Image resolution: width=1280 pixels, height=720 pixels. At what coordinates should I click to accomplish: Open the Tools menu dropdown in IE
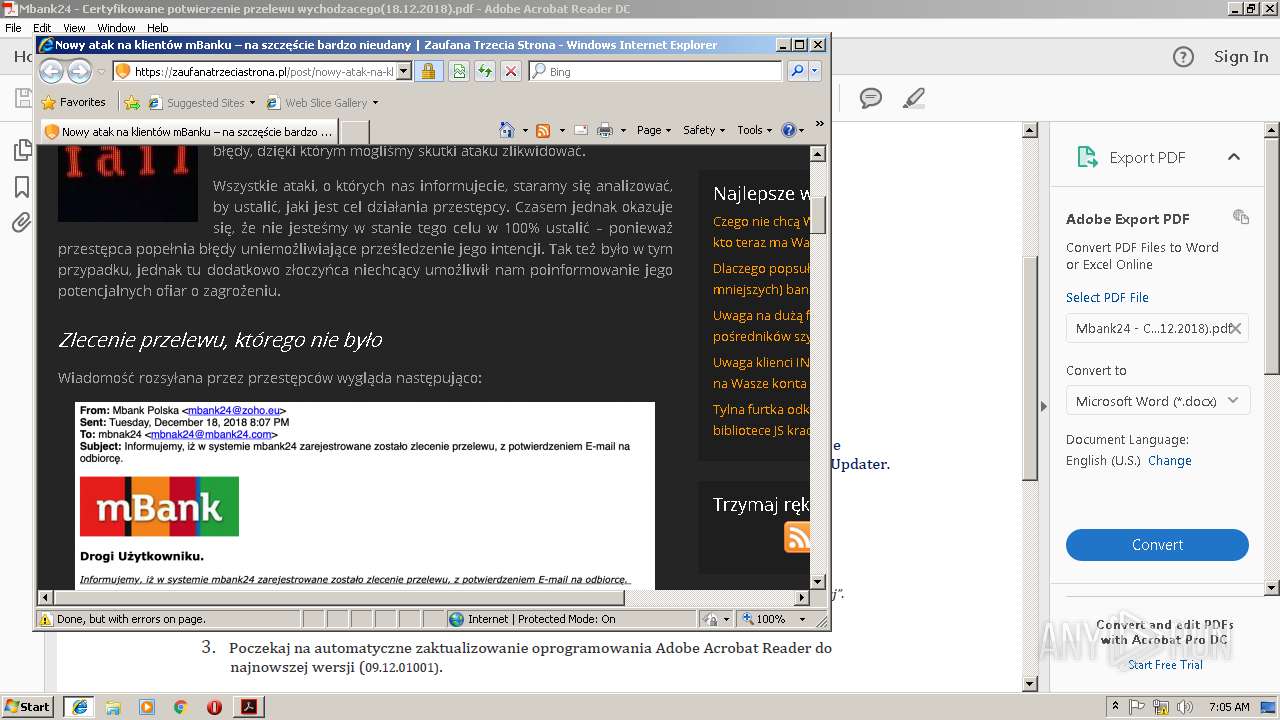(755, 130)
